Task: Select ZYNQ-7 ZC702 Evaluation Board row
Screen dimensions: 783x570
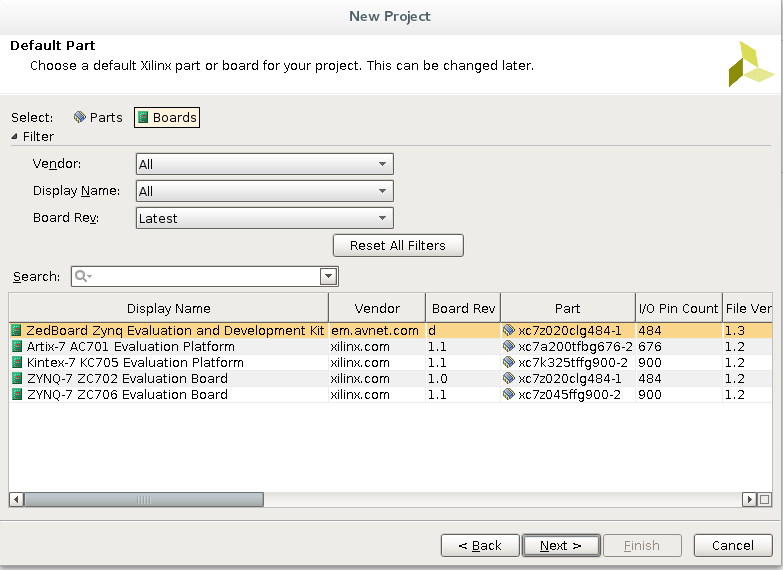Action: (391, 378)
